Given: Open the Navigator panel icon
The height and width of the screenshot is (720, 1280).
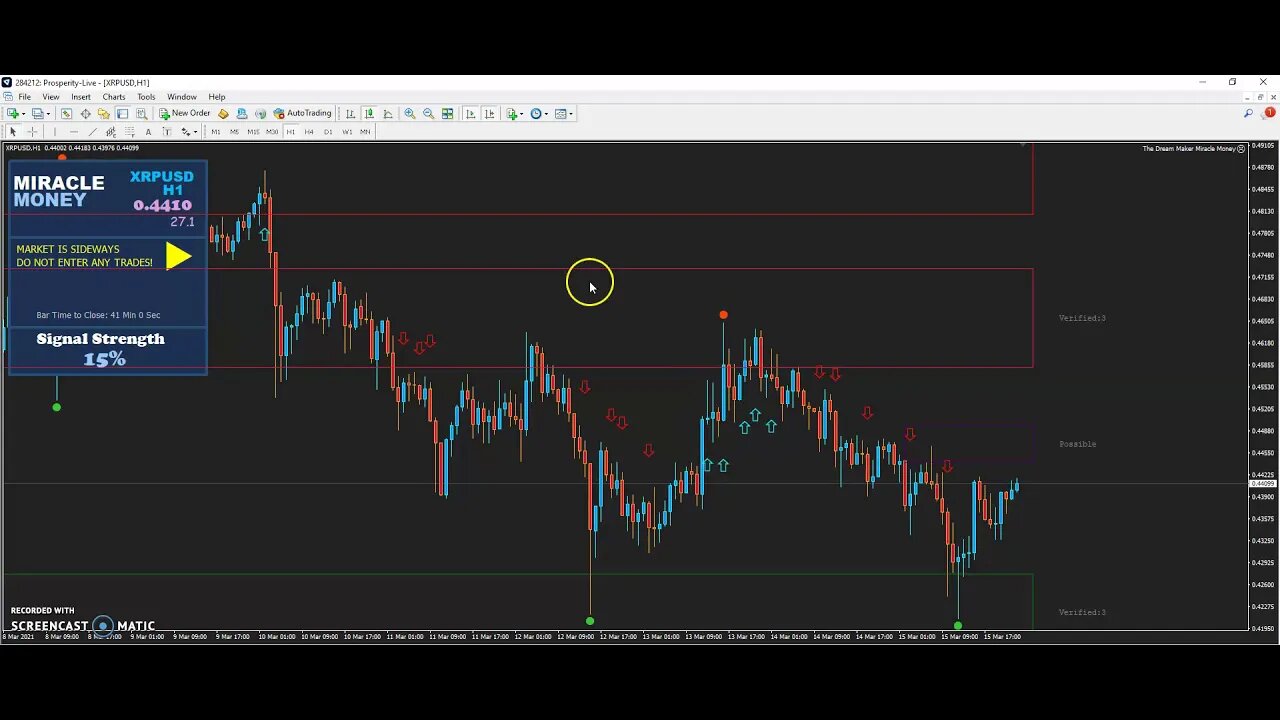Looking at the screenshot, I should point(103,113).
